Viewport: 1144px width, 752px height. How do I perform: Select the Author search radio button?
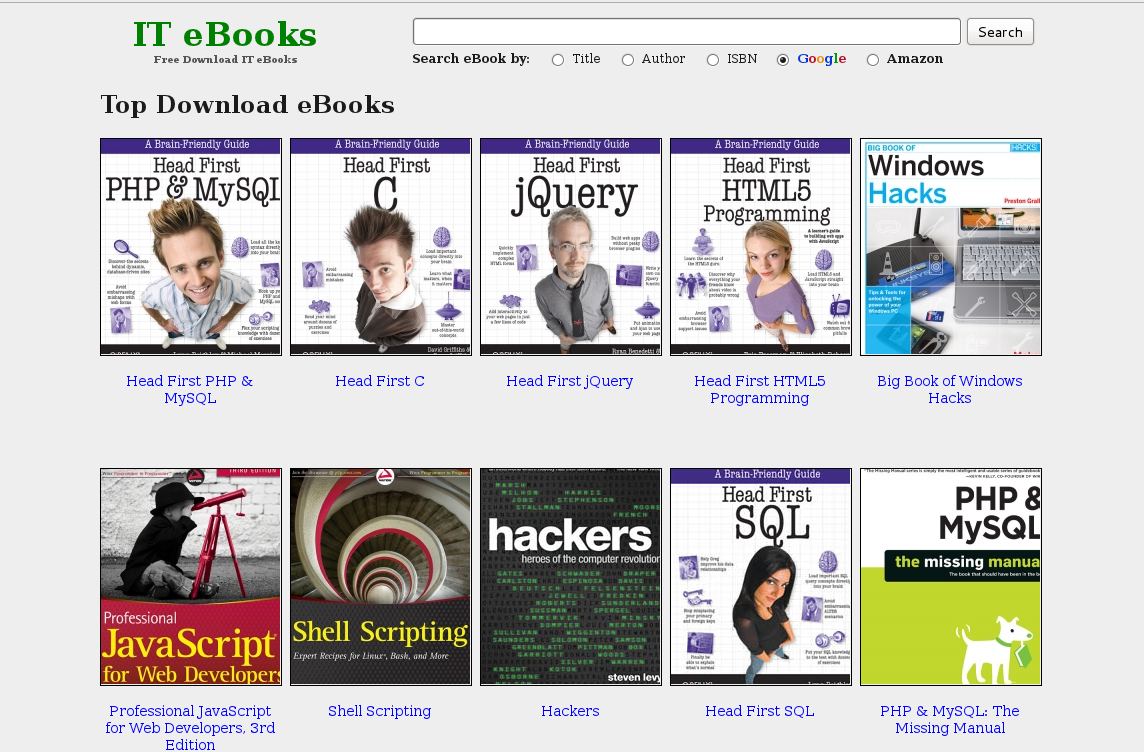[628, 59]
